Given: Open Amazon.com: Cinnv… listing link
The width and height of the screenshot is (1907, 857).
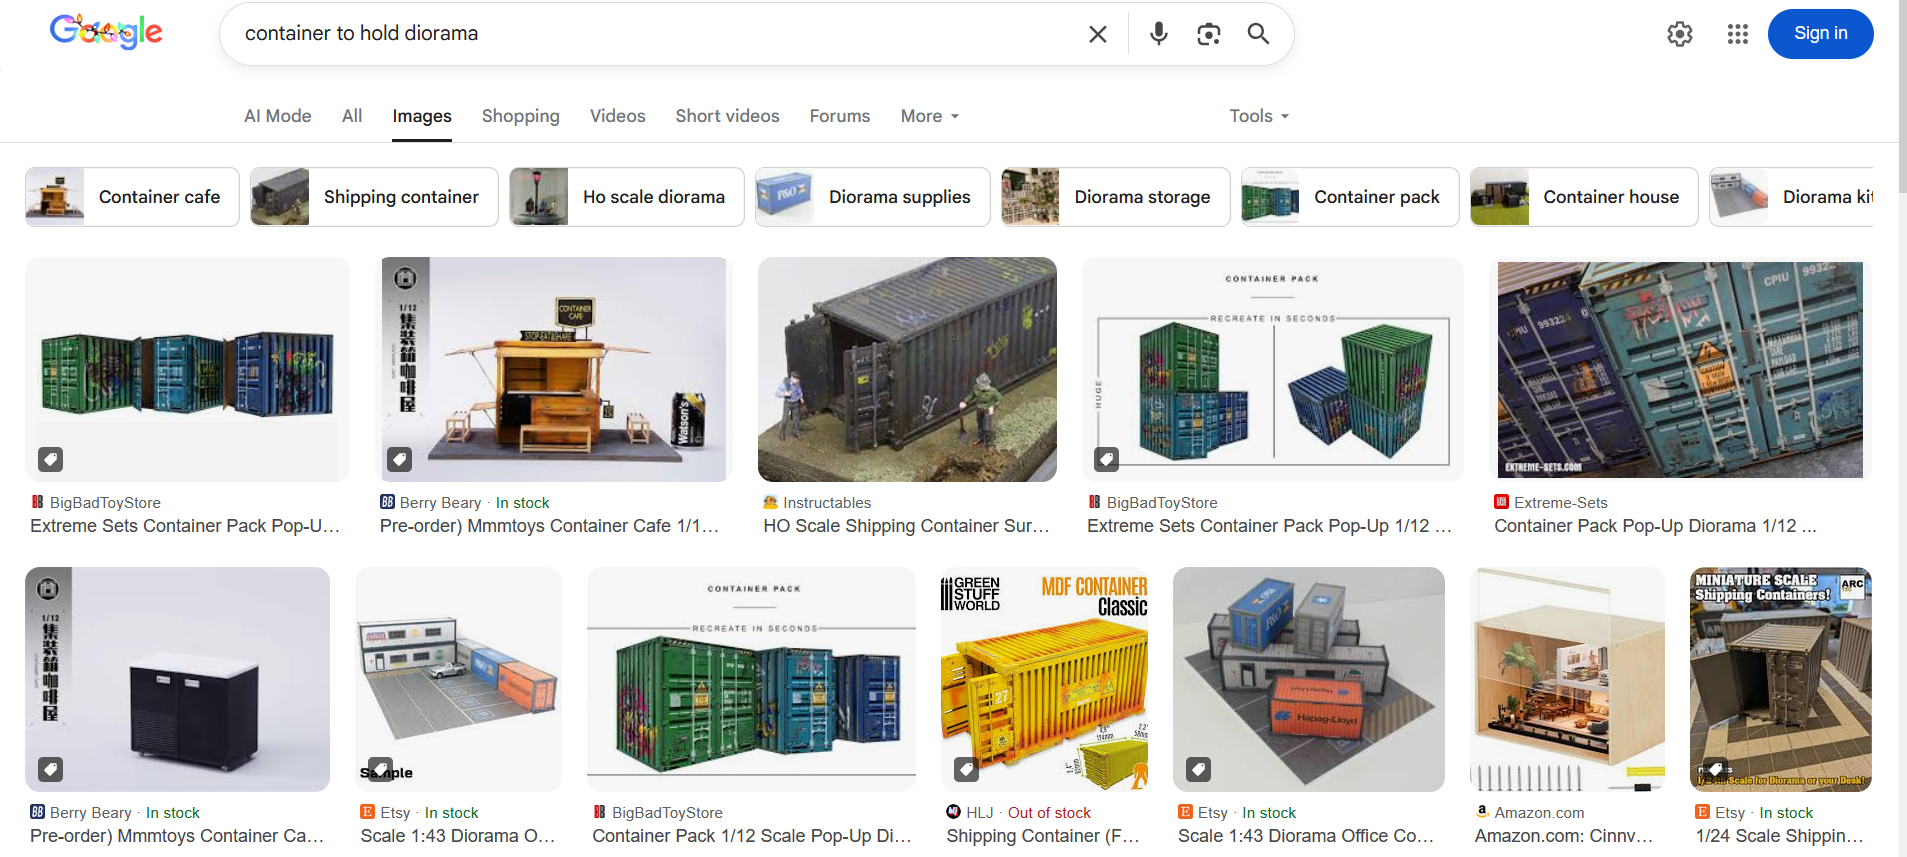Looking at the screenshot, I should 1564,836.
